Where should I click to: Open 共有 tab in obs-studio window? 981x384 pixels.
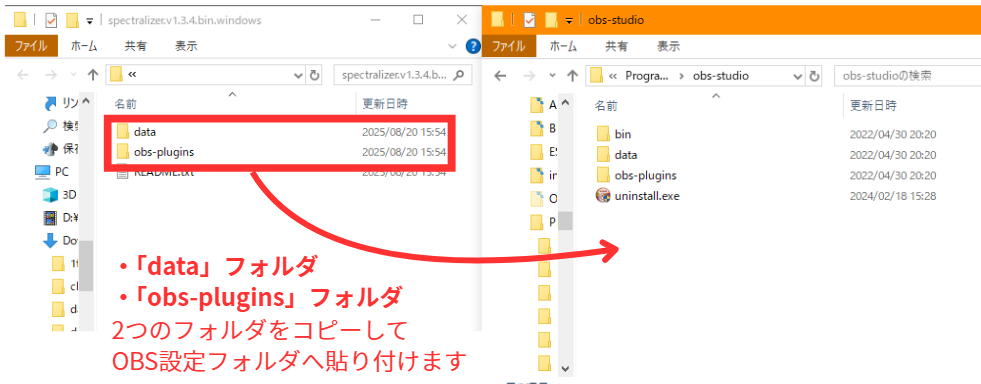[616, 46]
